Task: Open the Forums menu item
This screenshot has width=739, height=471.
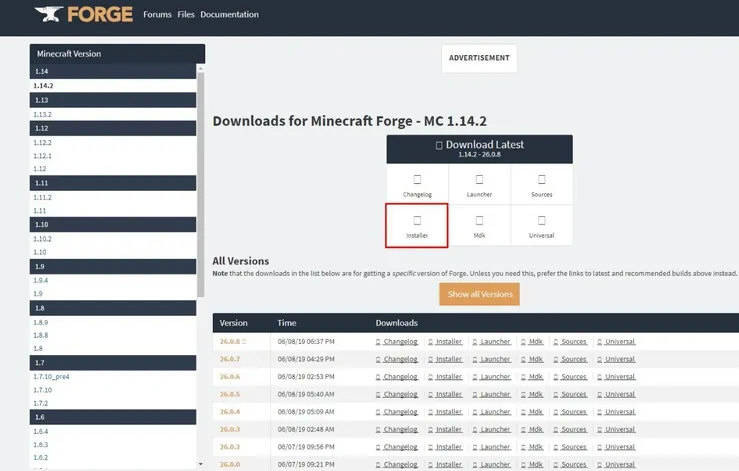Action: tap(157, 15)
